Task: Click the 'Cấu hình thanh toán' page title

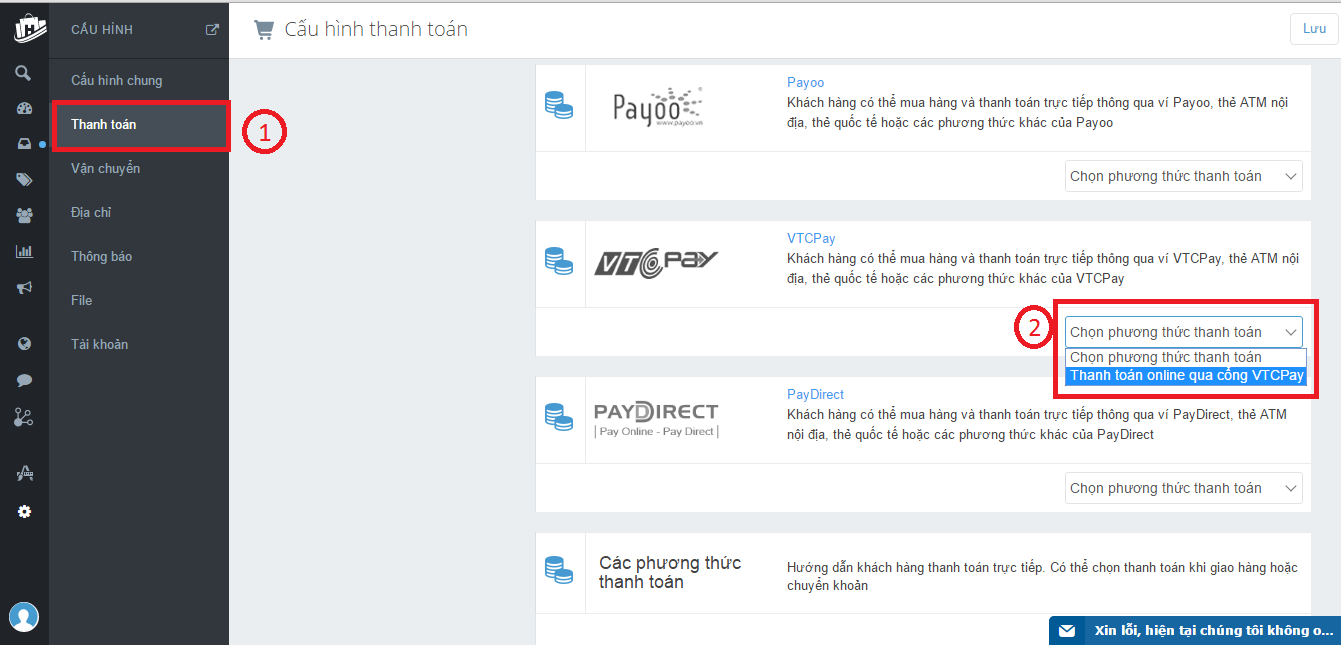Action: coord(376,29)
